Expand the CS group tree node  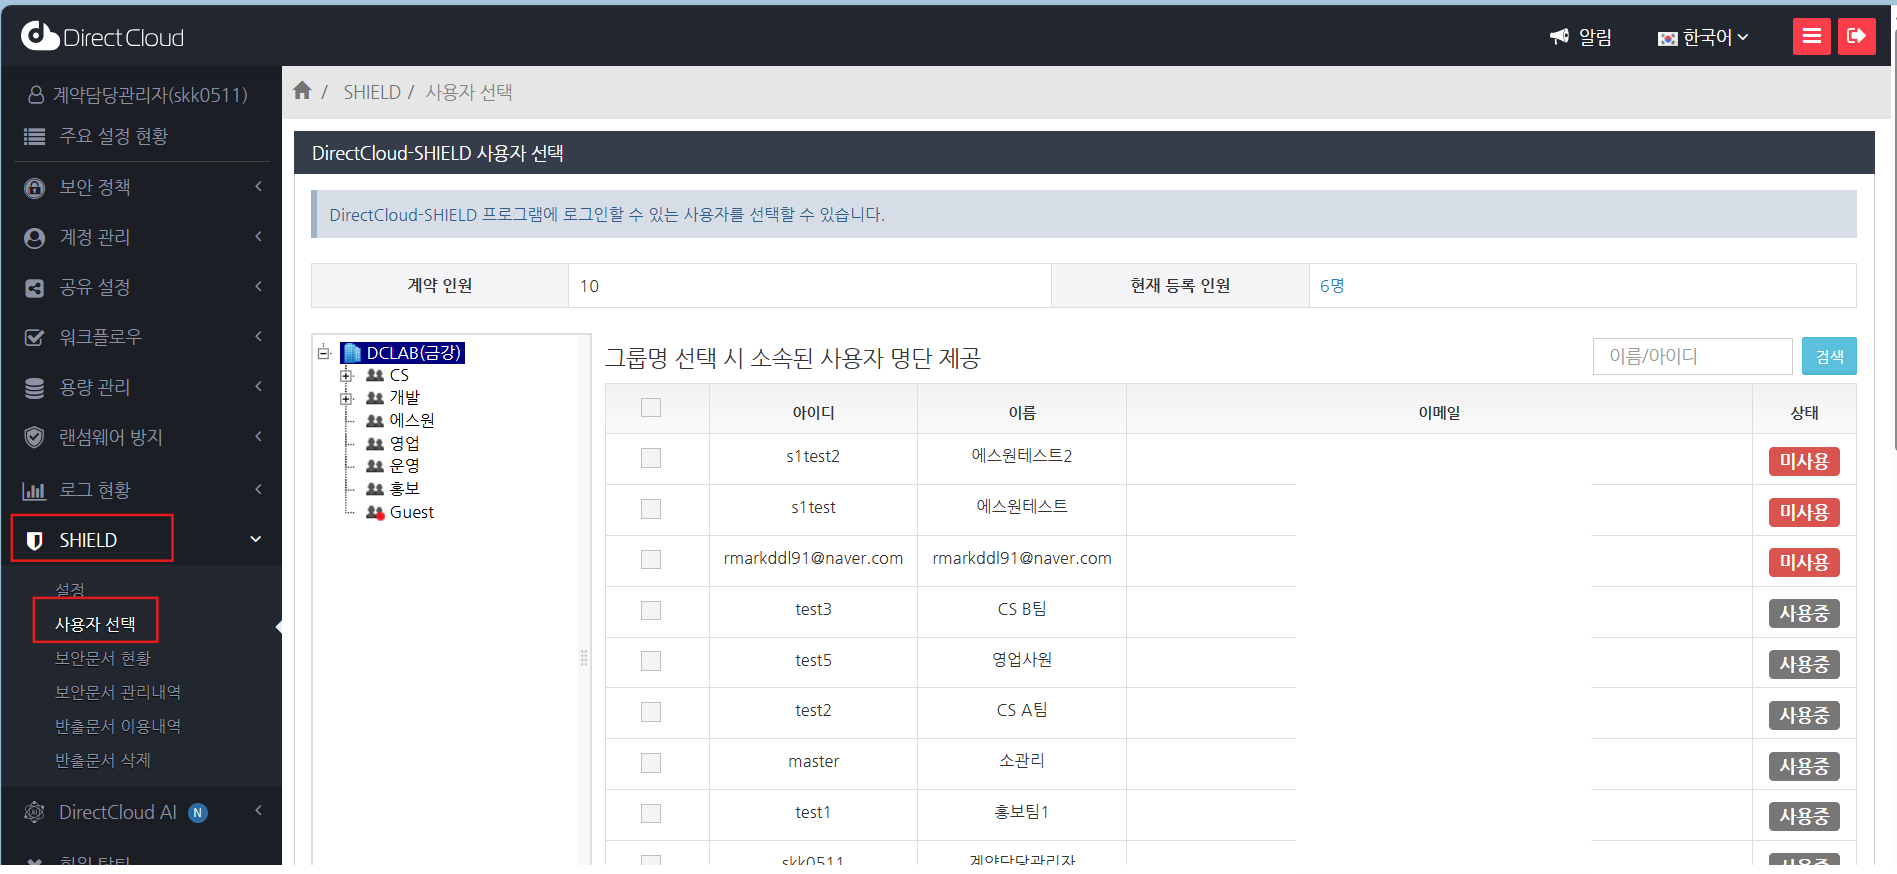pyautogui.click(x=347, y=376)
